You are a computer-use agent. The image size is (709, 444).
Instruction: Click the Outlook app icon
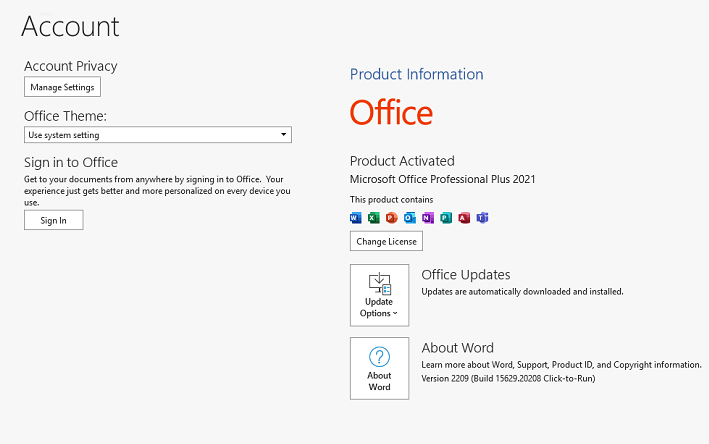[410, 218]
